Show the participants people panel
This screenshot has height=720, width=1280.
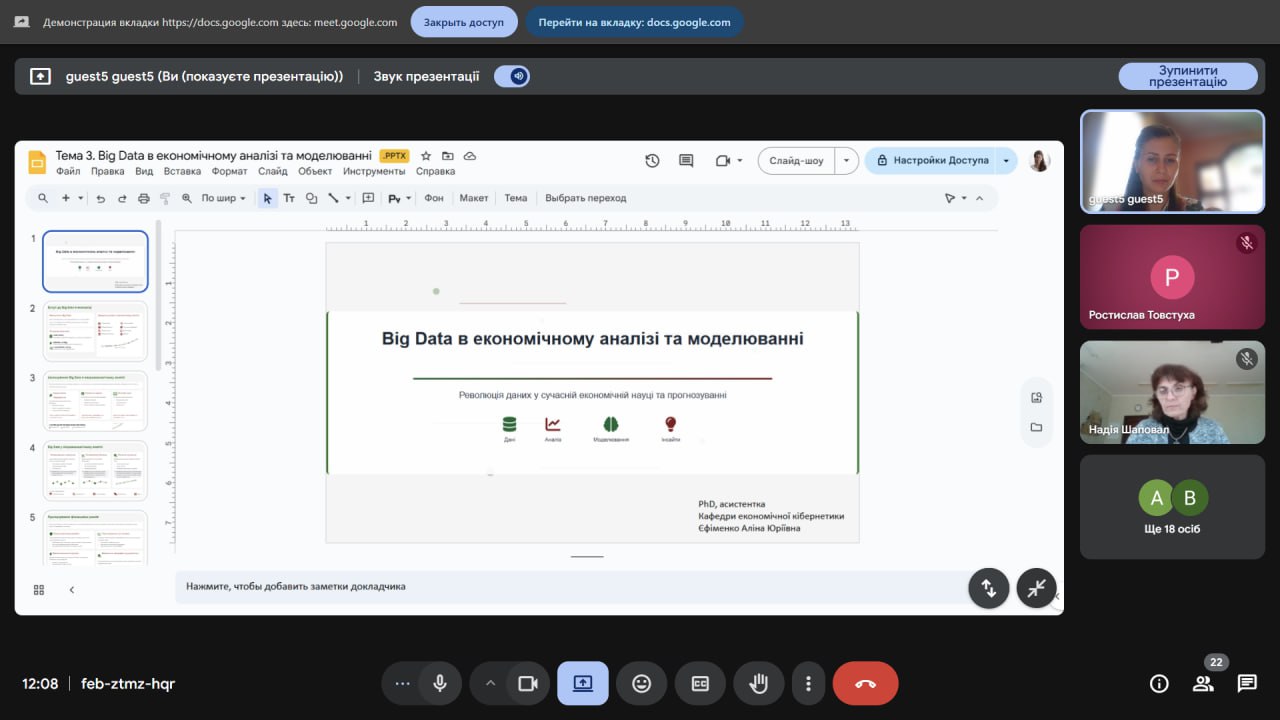pyautogui.click(x=1203, y=684)
